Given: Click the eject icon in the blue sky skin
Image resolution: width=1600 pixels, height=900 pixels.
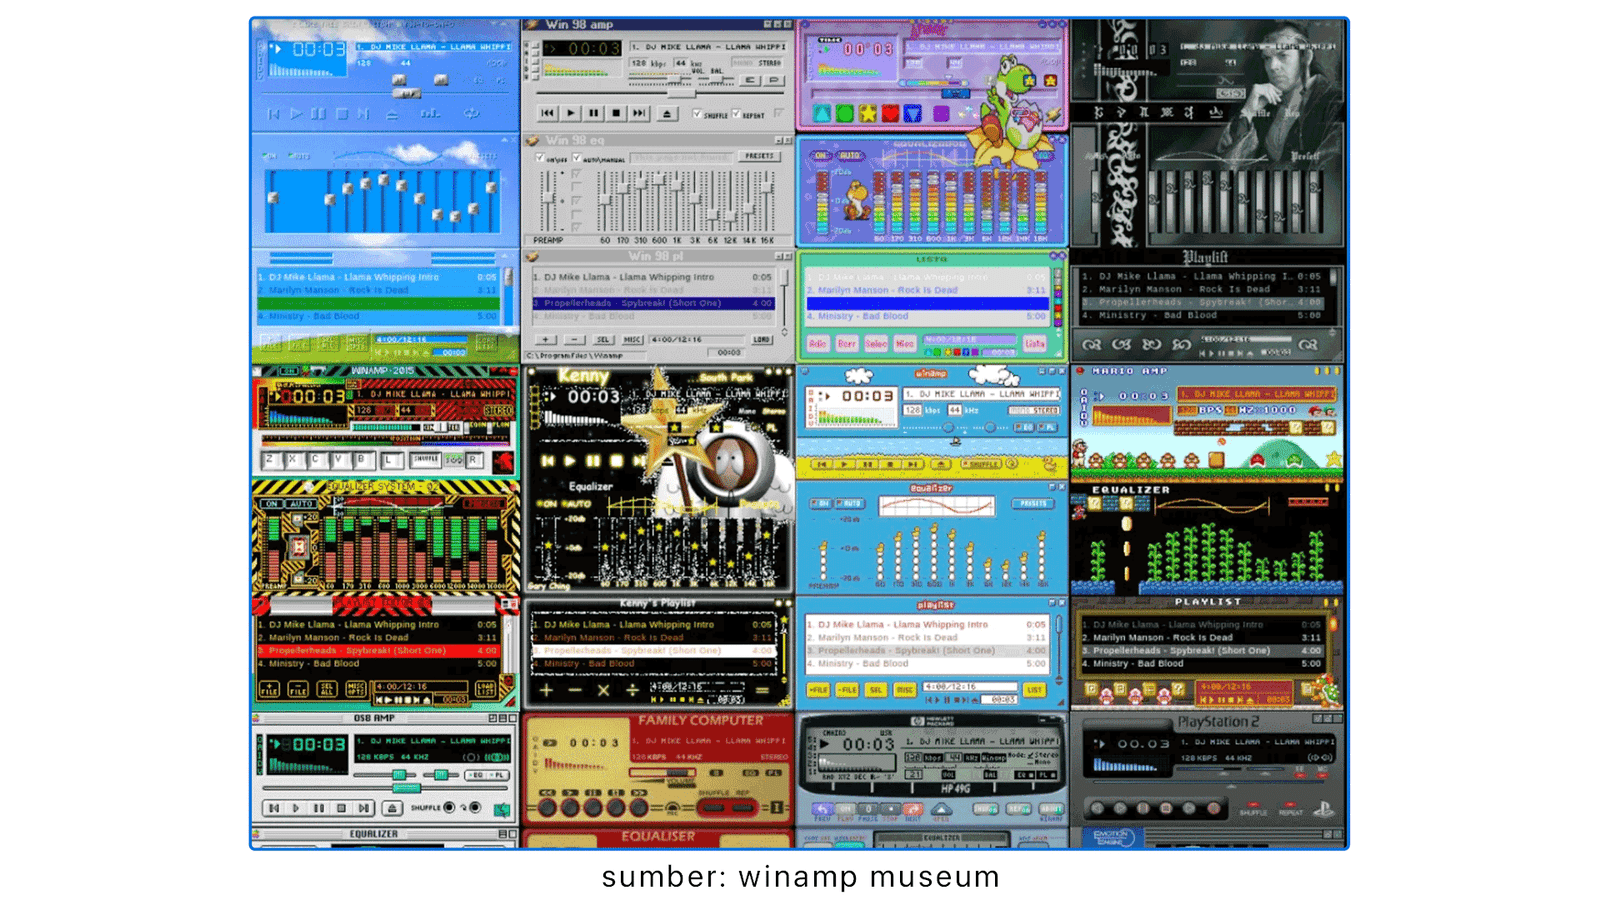Looking at the screenshot, I should pos(392,115).
